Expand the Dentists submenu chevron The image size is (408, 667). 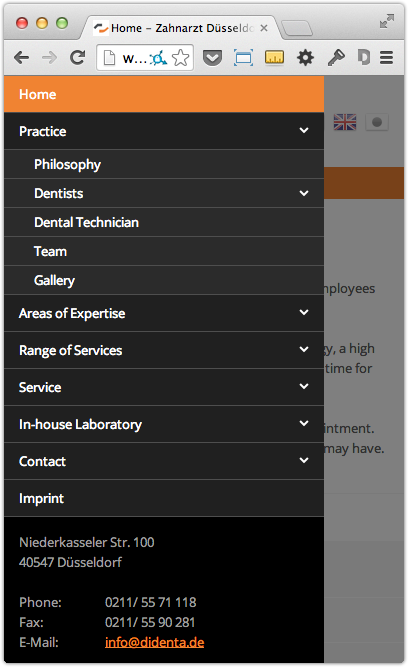pyautogui.click(x=304, y=193)
